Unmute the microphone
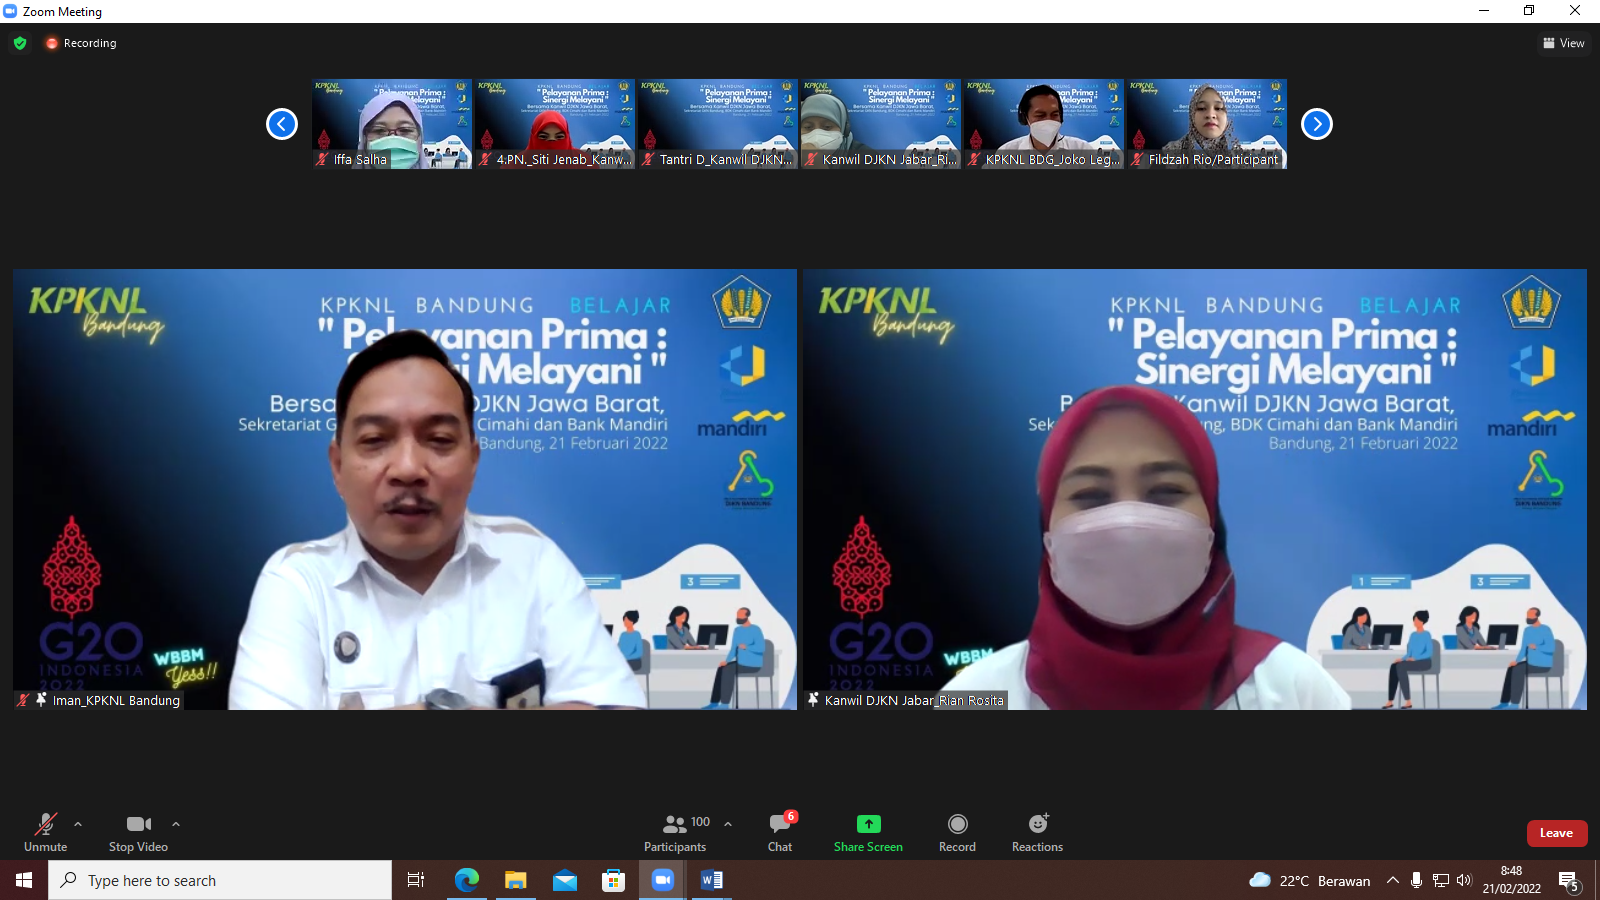The image size is (1600, 900). [x=46, y=832]
